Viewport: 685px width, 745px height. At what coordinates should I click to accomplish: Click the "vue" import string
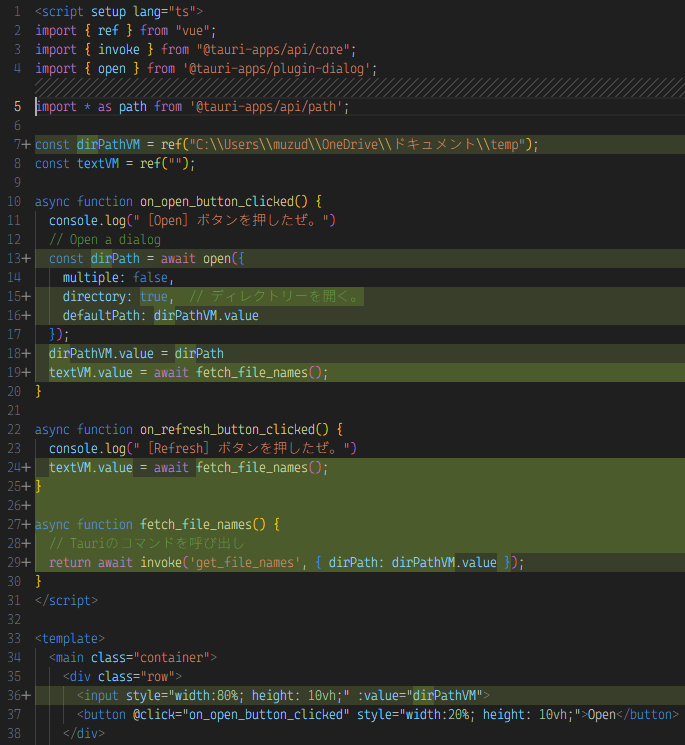tap(192, 30)
